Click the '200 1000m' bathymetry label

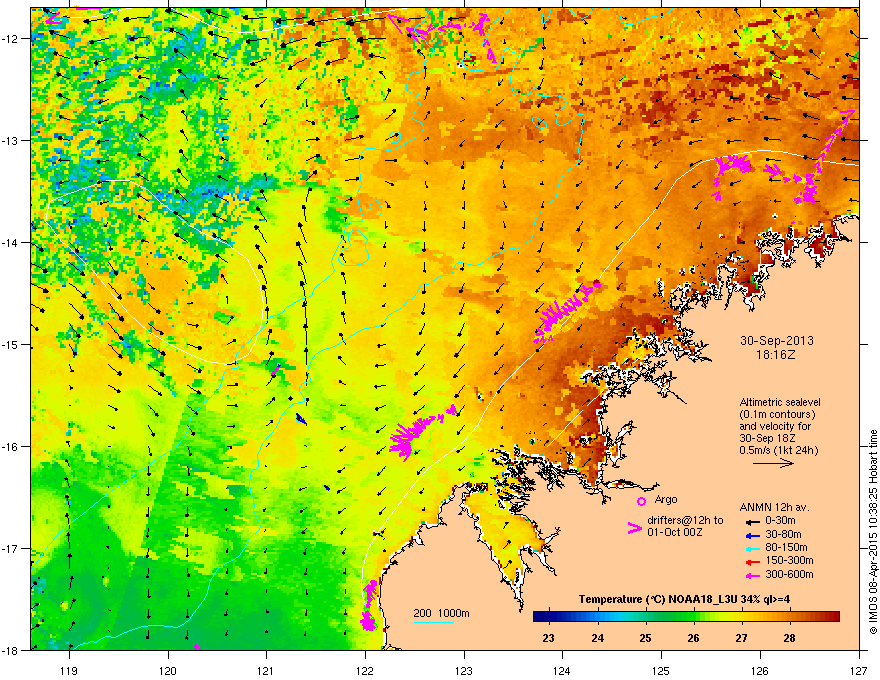coord(442,613)
